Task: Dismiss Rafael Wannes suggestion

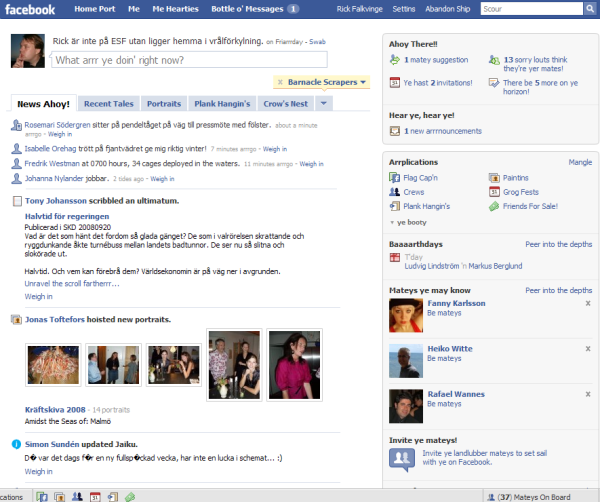Action: point(588,394)
